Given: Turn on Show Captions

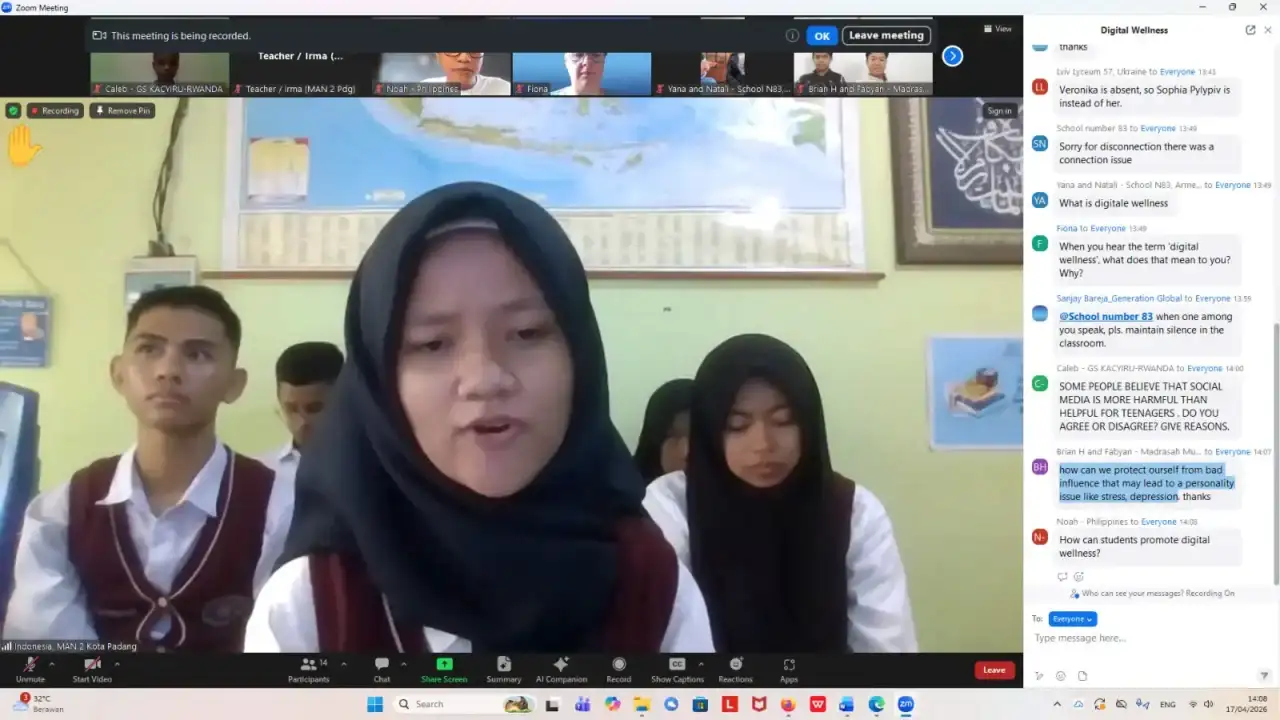Looking at the screenshot, I should pyautogui.click(x=677, y=669).
